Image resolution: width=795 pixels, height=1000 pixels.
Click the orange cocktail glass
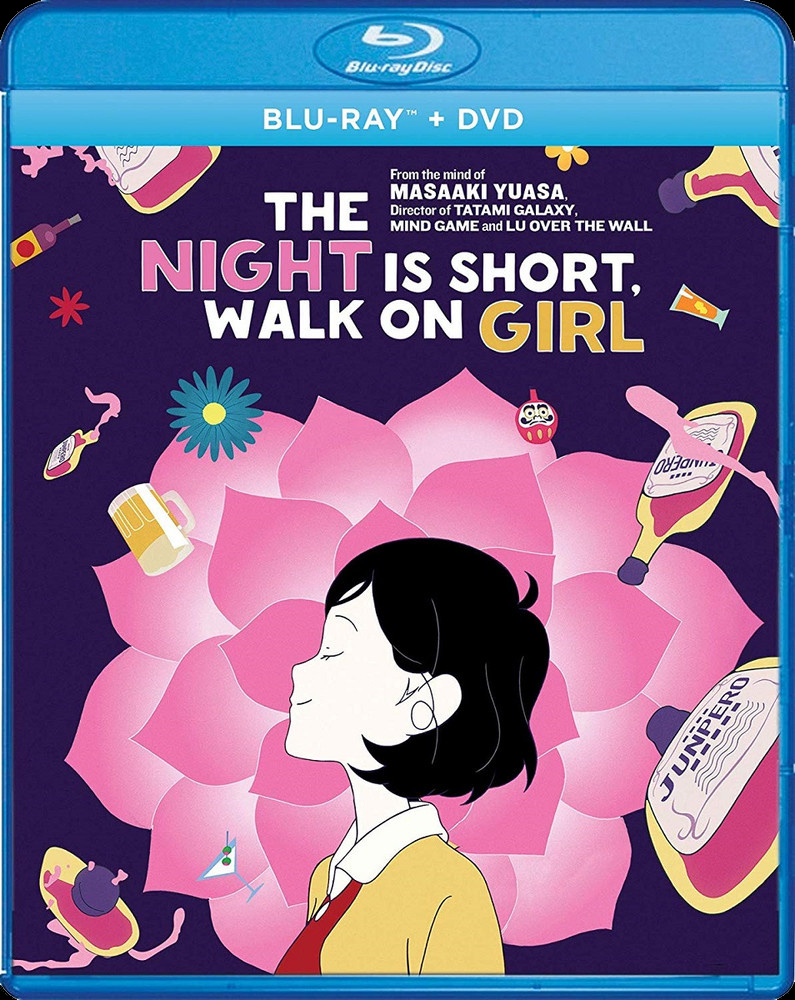pyautogui.click(x=700, y=309)
